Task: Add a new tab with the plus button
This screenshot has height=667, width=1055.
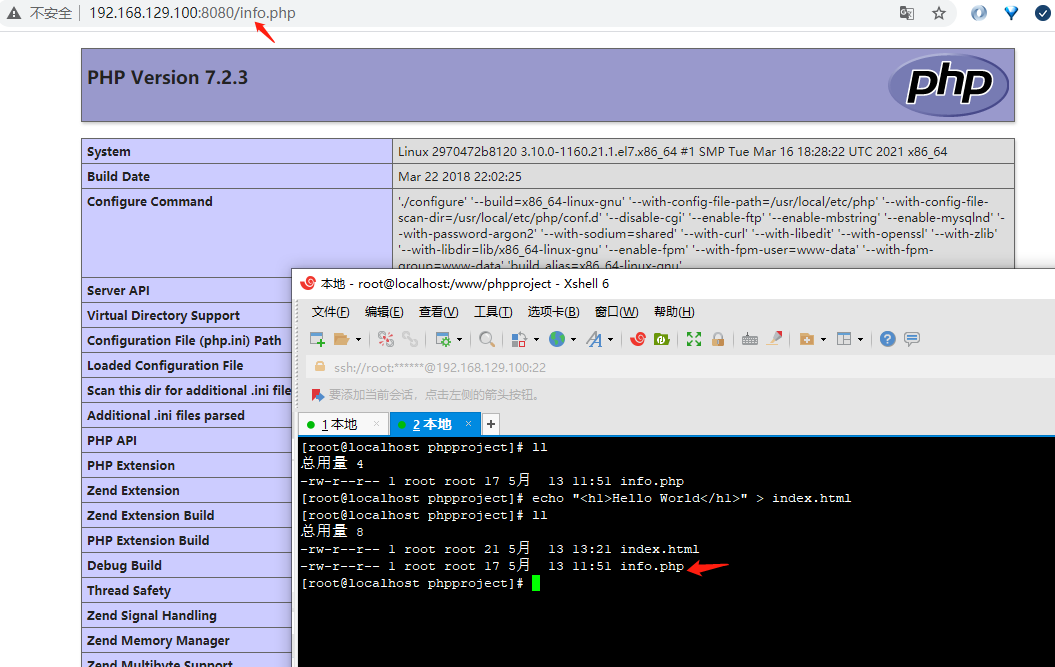Action: [491, 424]
